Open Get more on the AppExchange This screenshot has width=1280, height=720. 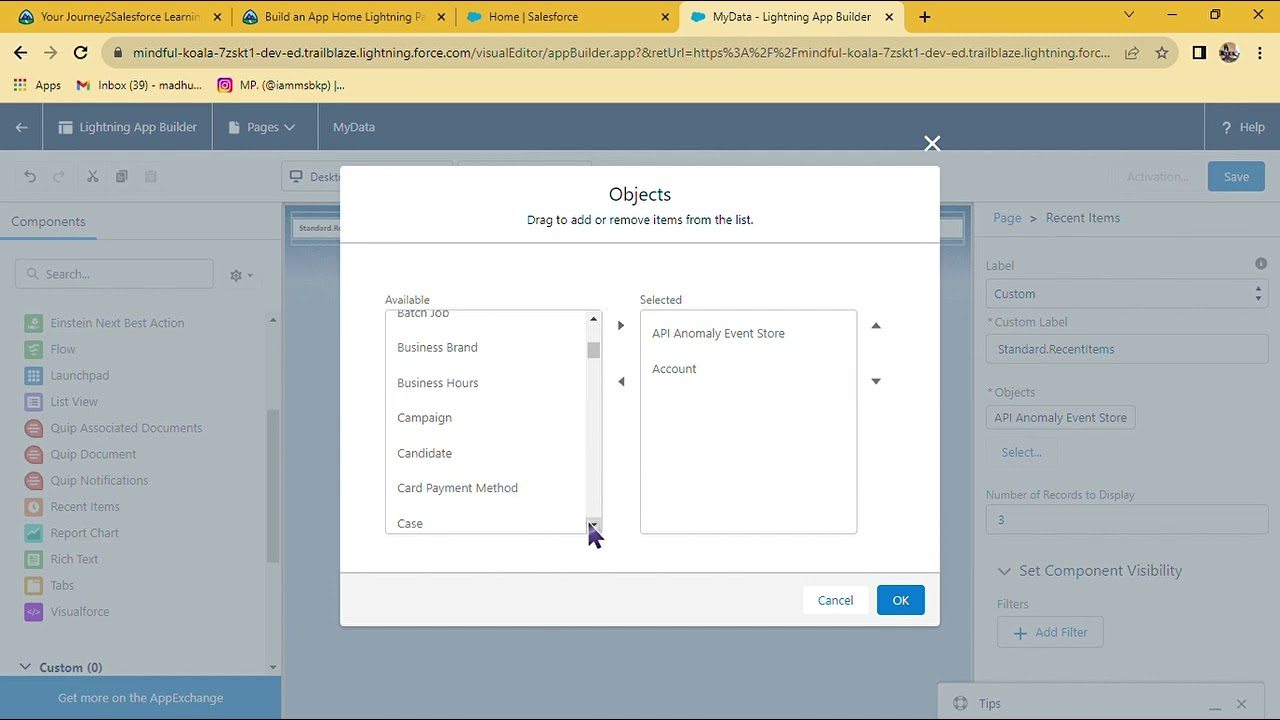click(140, 698)
